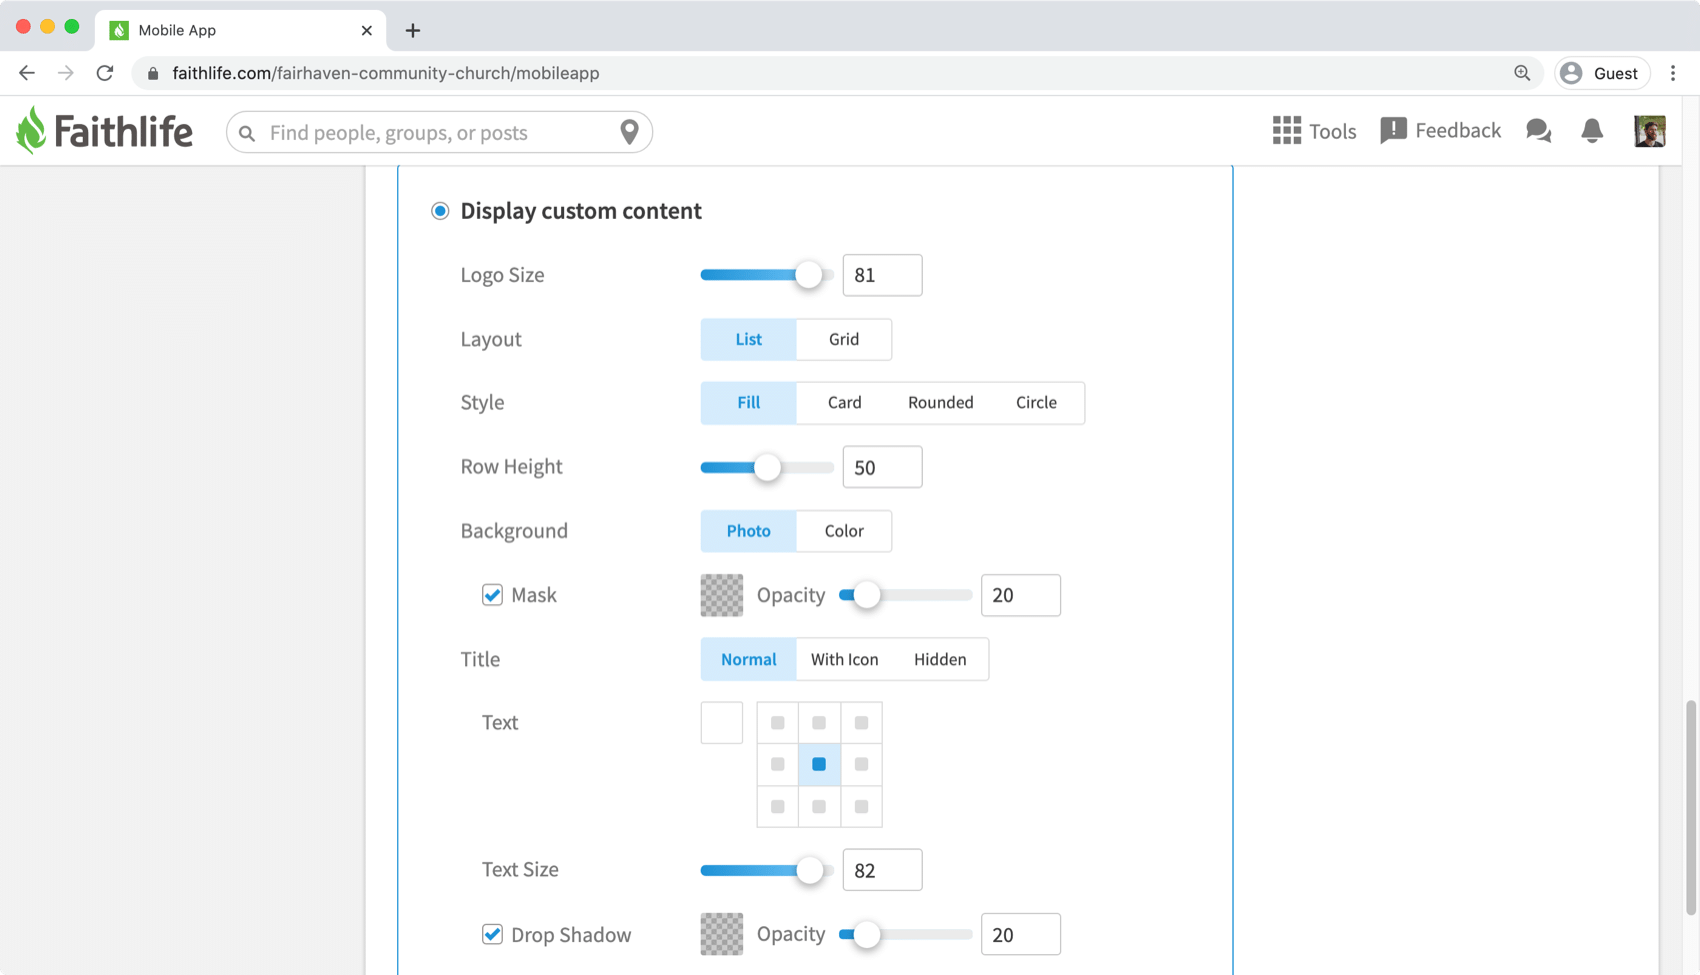Click the Find people search field
The image size is (1700, 975).
pyautogui.click(x=440, y=132)
